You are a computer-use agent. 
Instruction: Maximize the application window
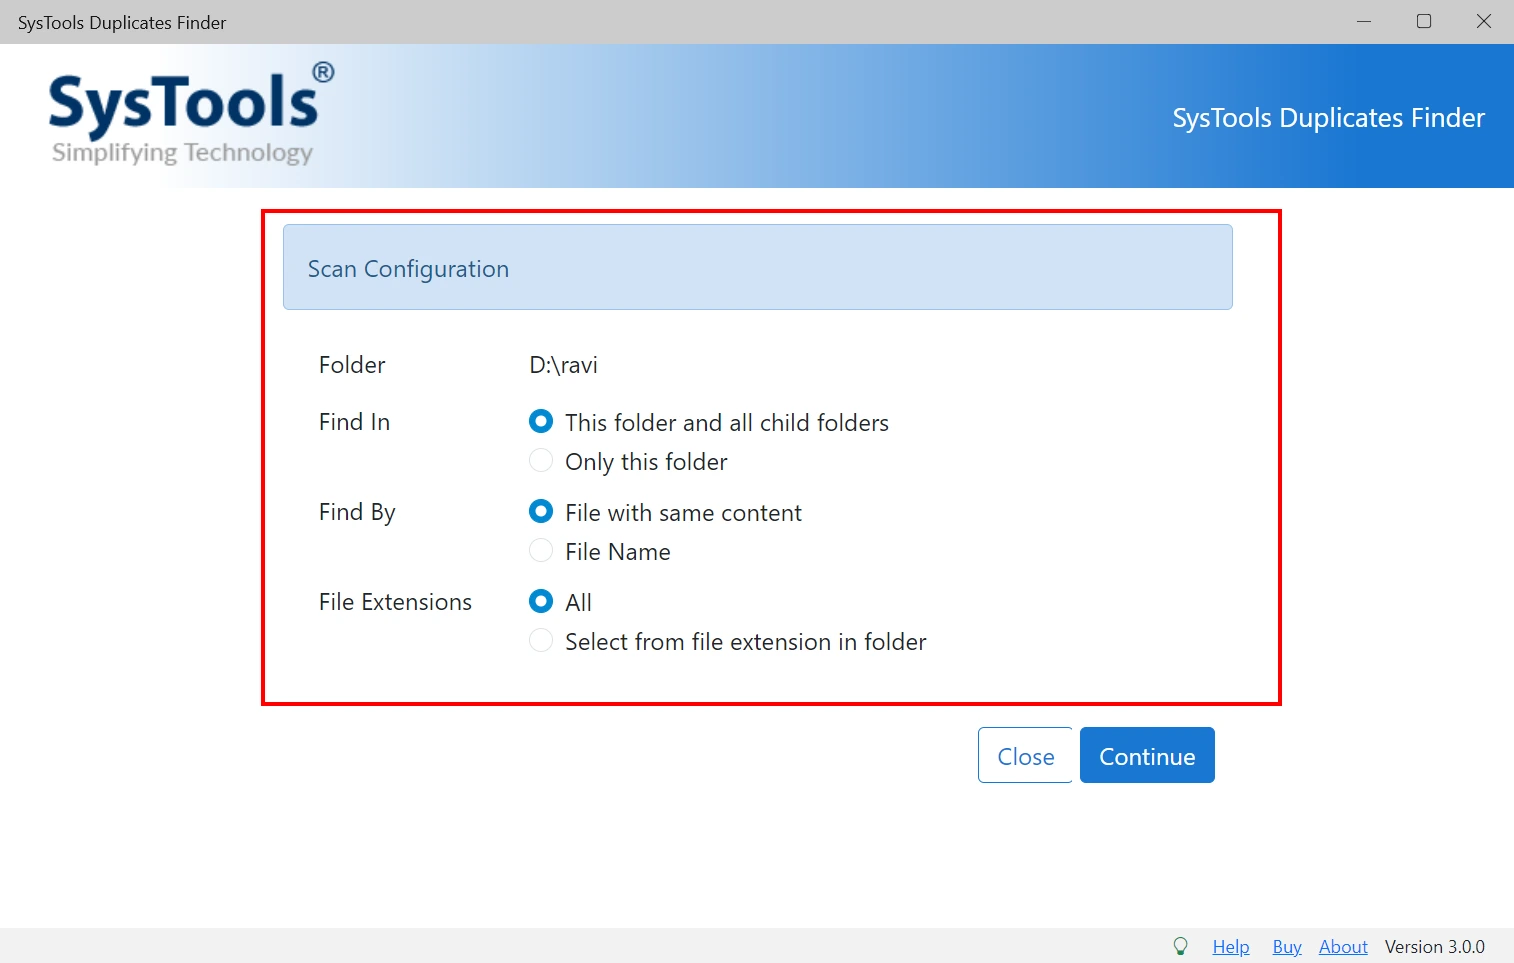tap(1424, 21)
